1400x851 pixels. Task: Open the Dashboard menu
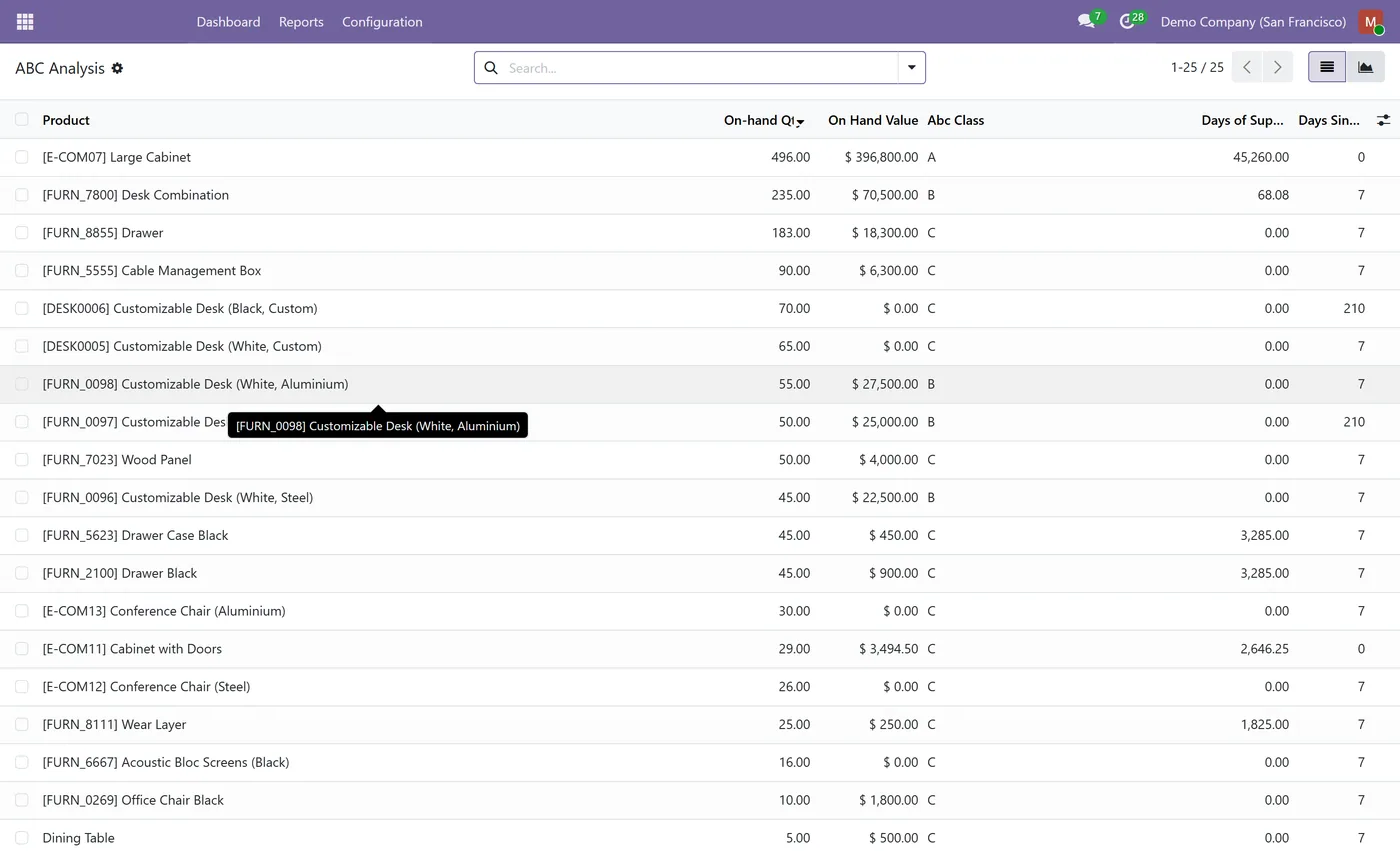tap(228, 21)
